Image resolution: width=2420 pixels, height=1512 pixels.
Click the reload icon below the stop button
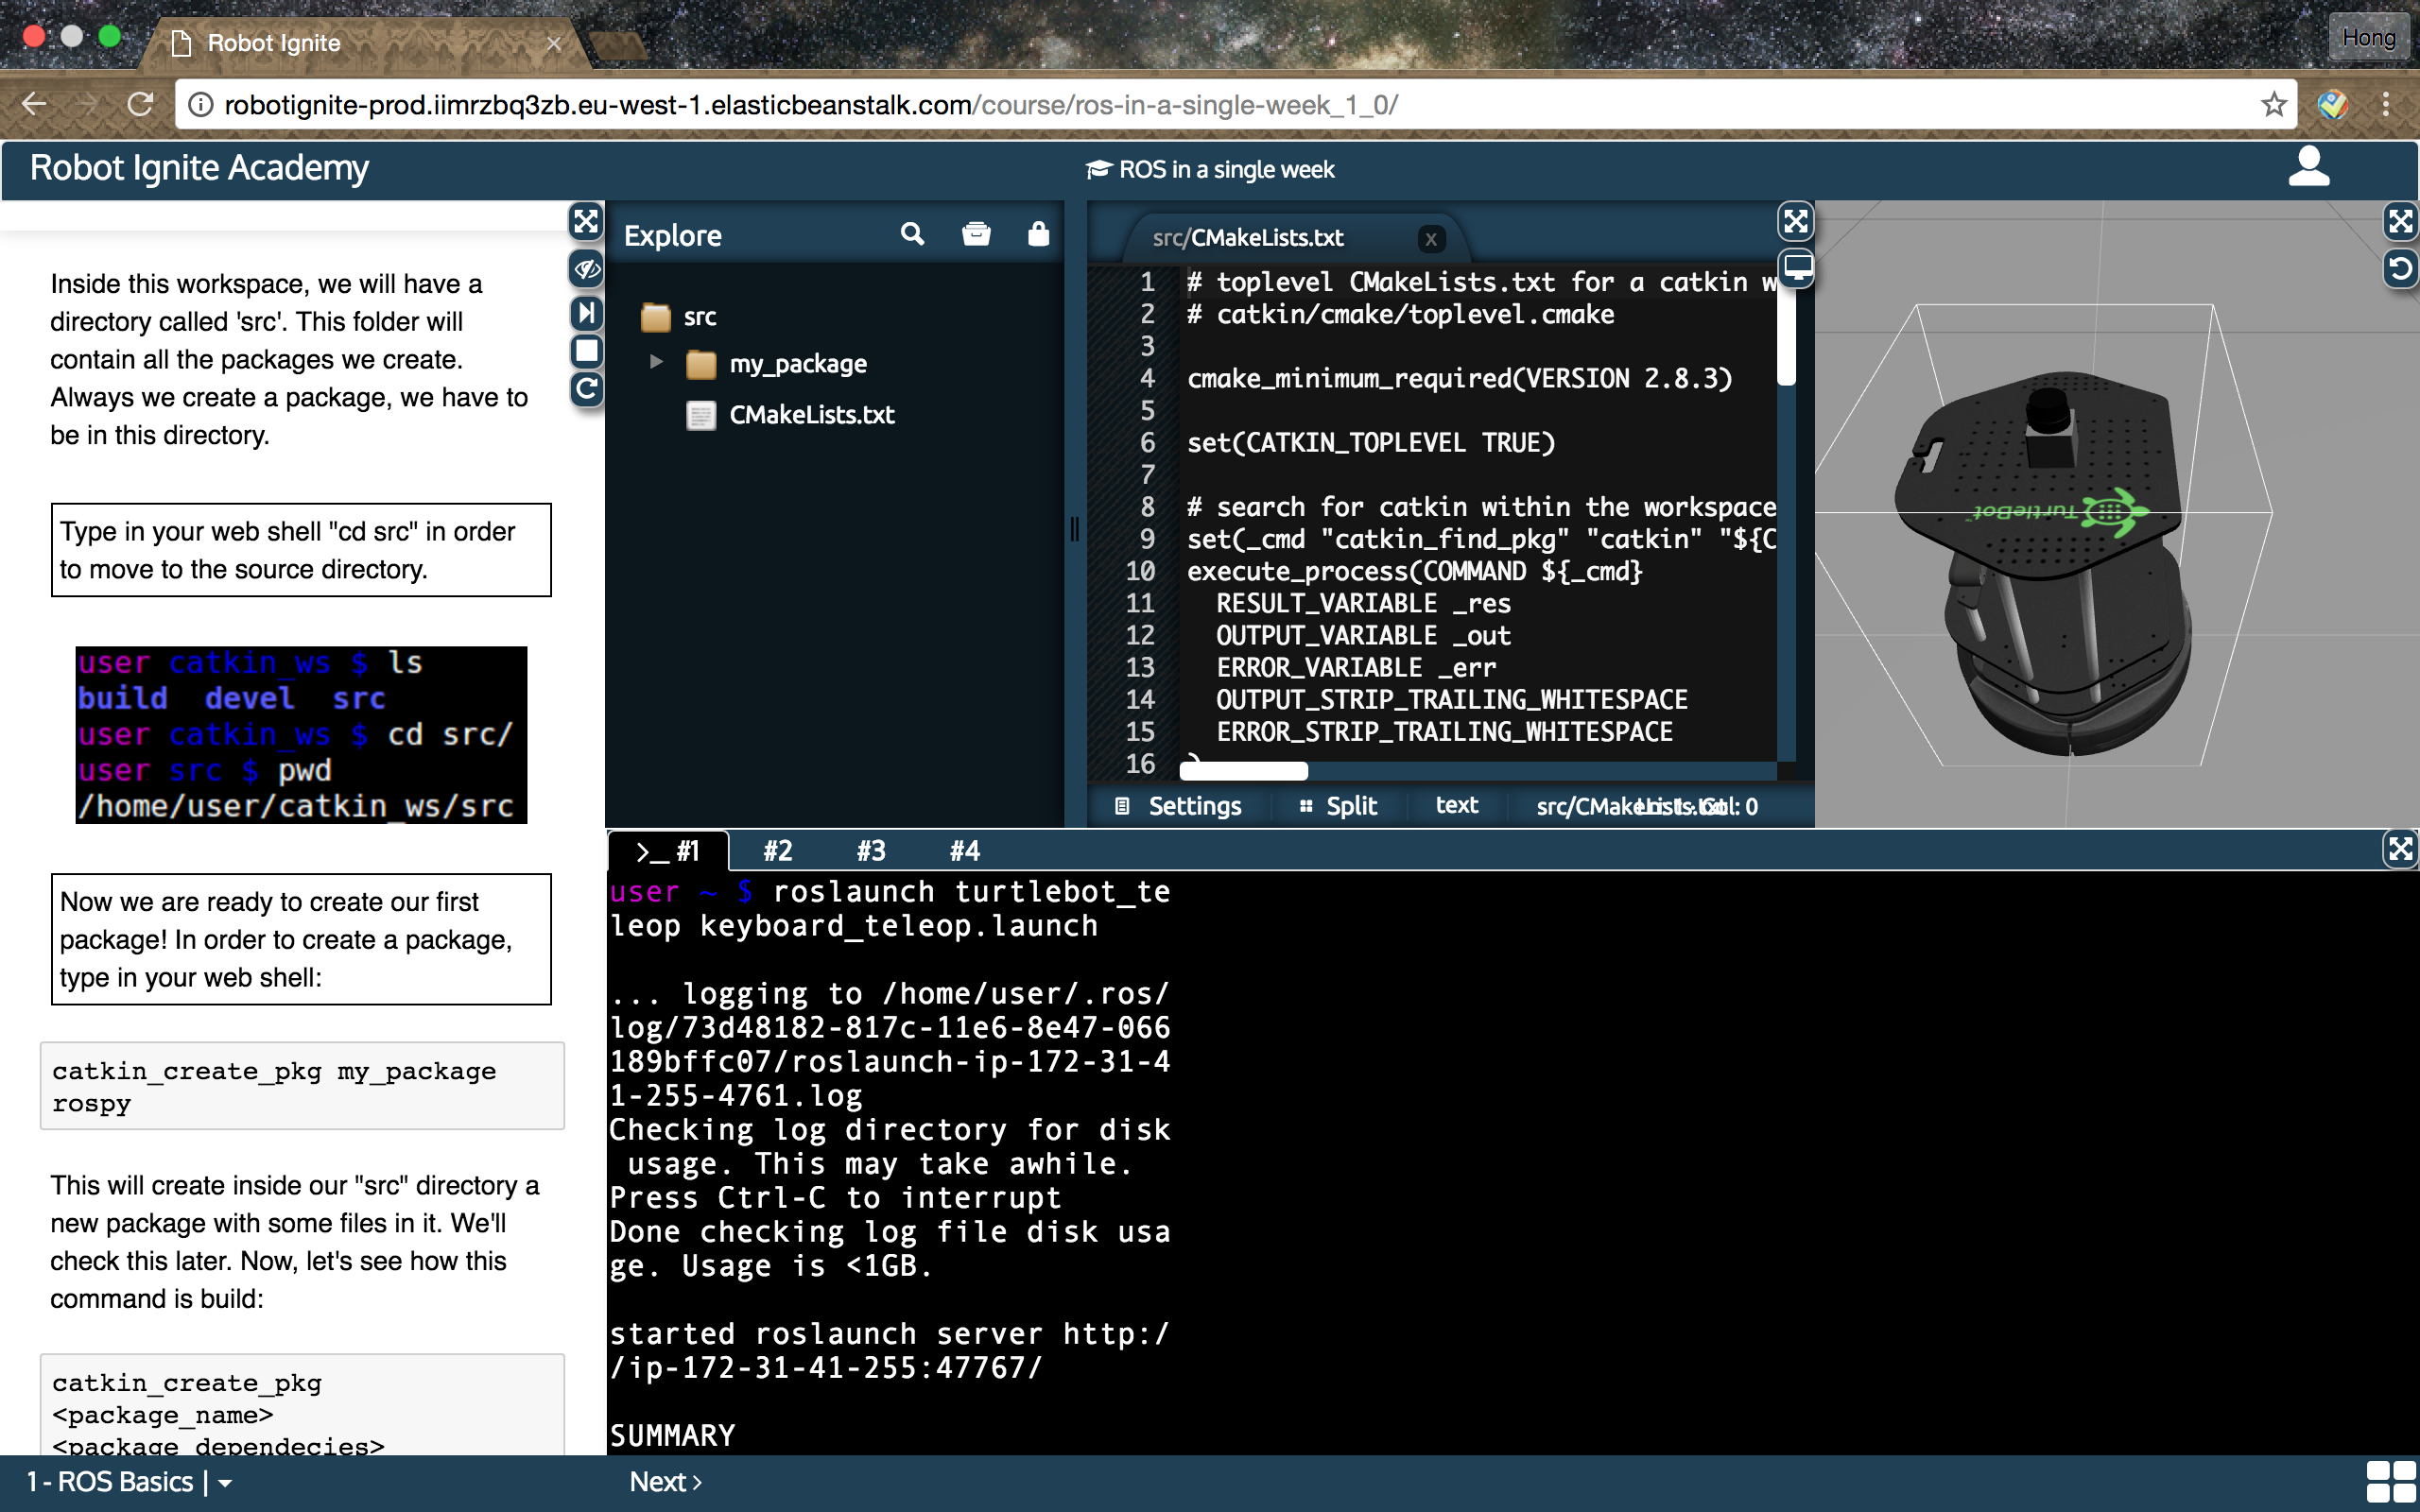click(586, 389)
